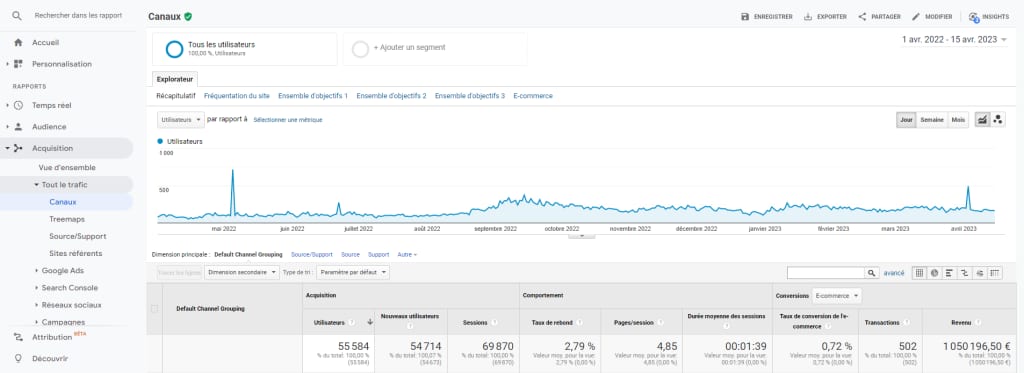
Task: Click the table search magnifier button
Action: [872, 273]
